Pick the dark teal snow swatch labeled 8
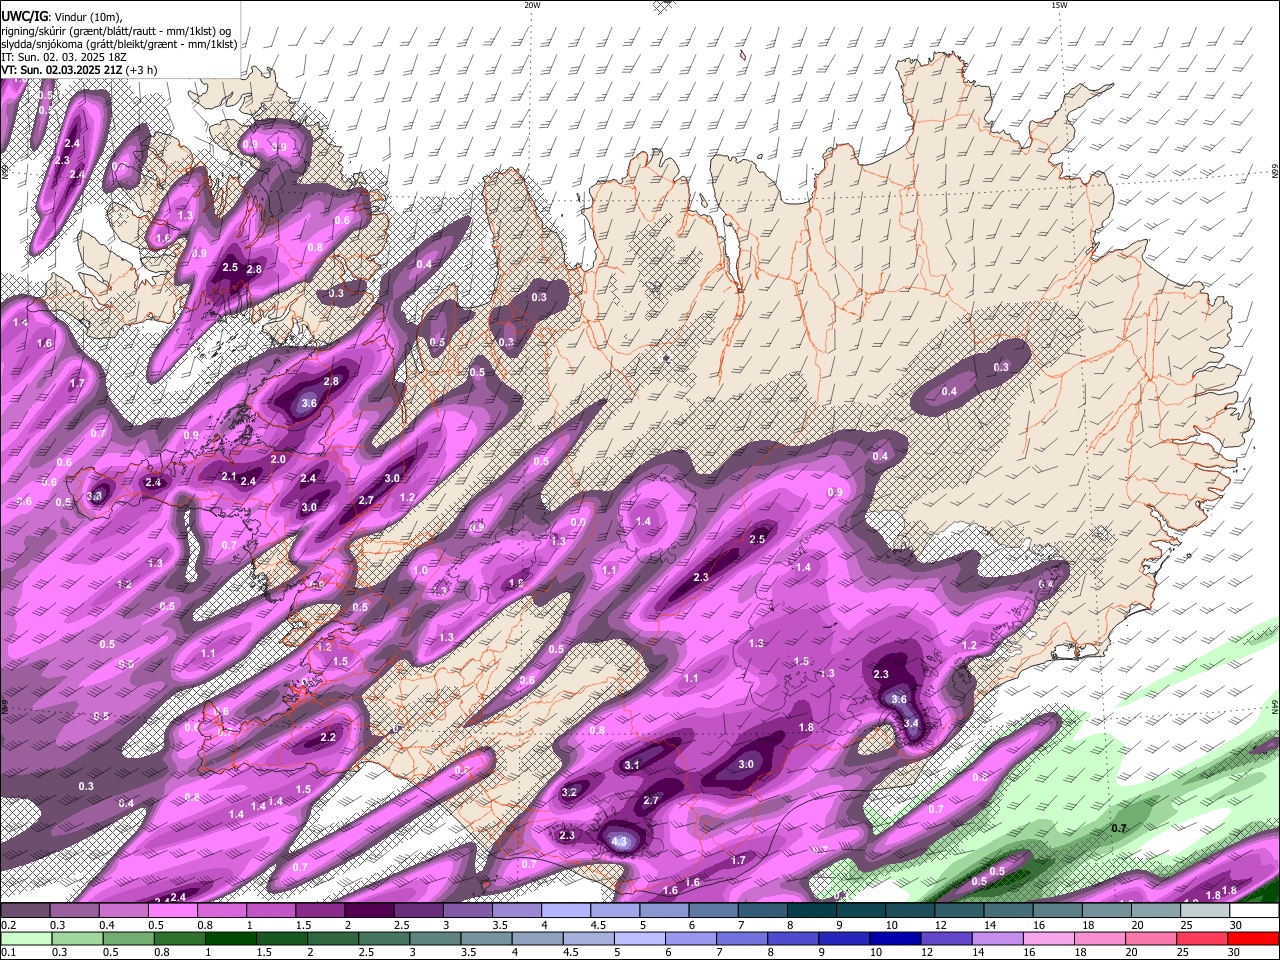This screenshot has width=1280, height=960. coord(811,911)
